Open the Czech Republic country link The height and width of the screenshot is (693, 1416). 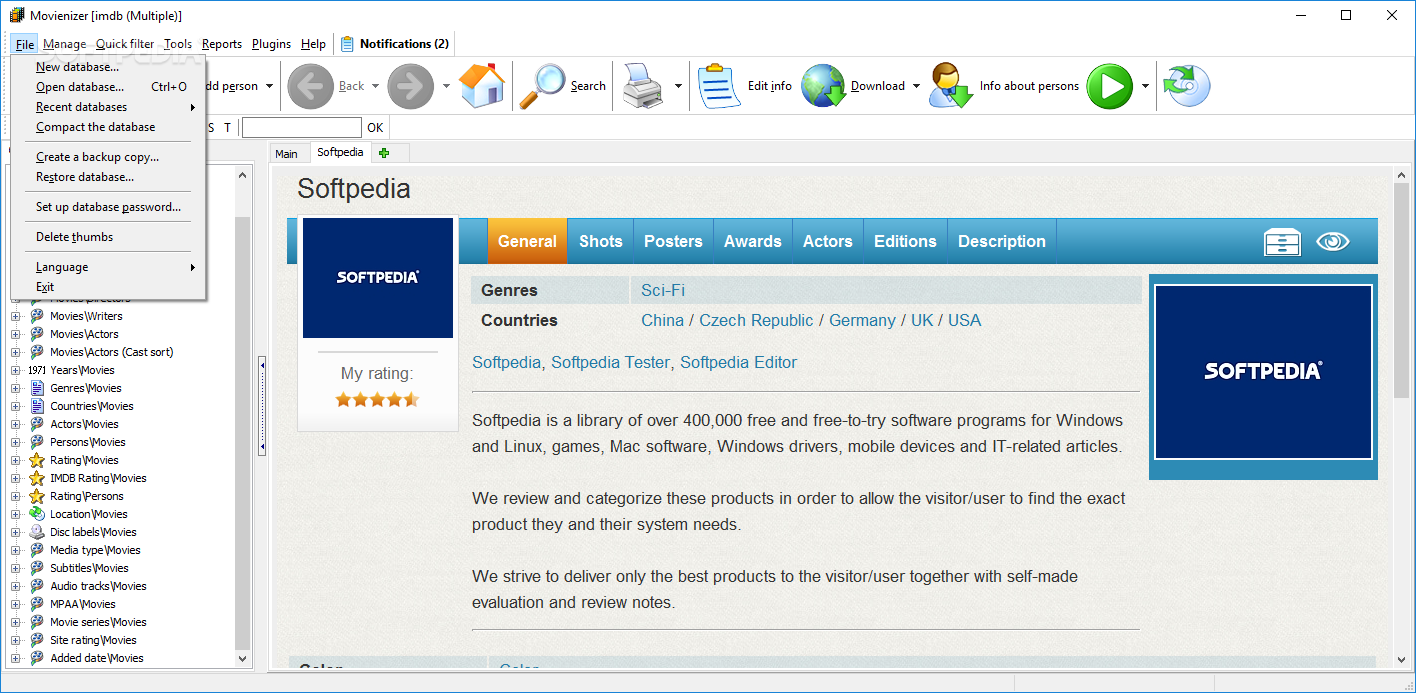(x=756, y=320)
